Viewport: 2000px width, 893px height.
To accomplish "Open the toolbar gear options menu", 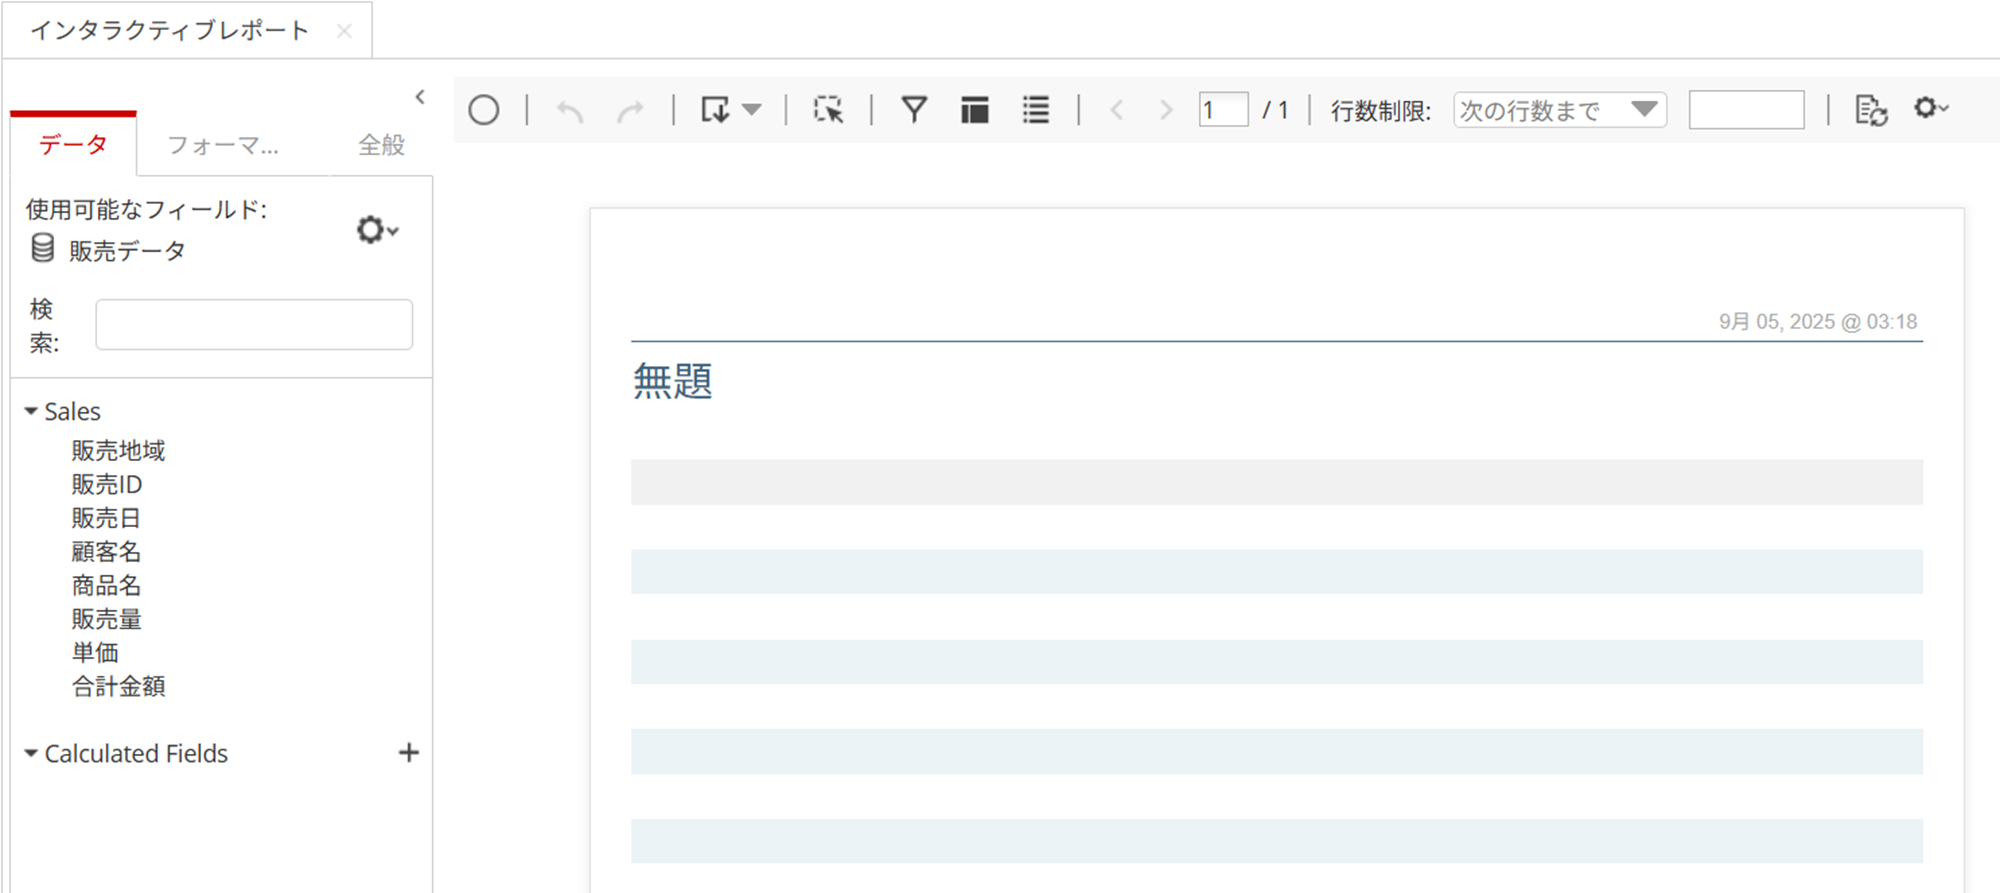I will (1931, 107).
